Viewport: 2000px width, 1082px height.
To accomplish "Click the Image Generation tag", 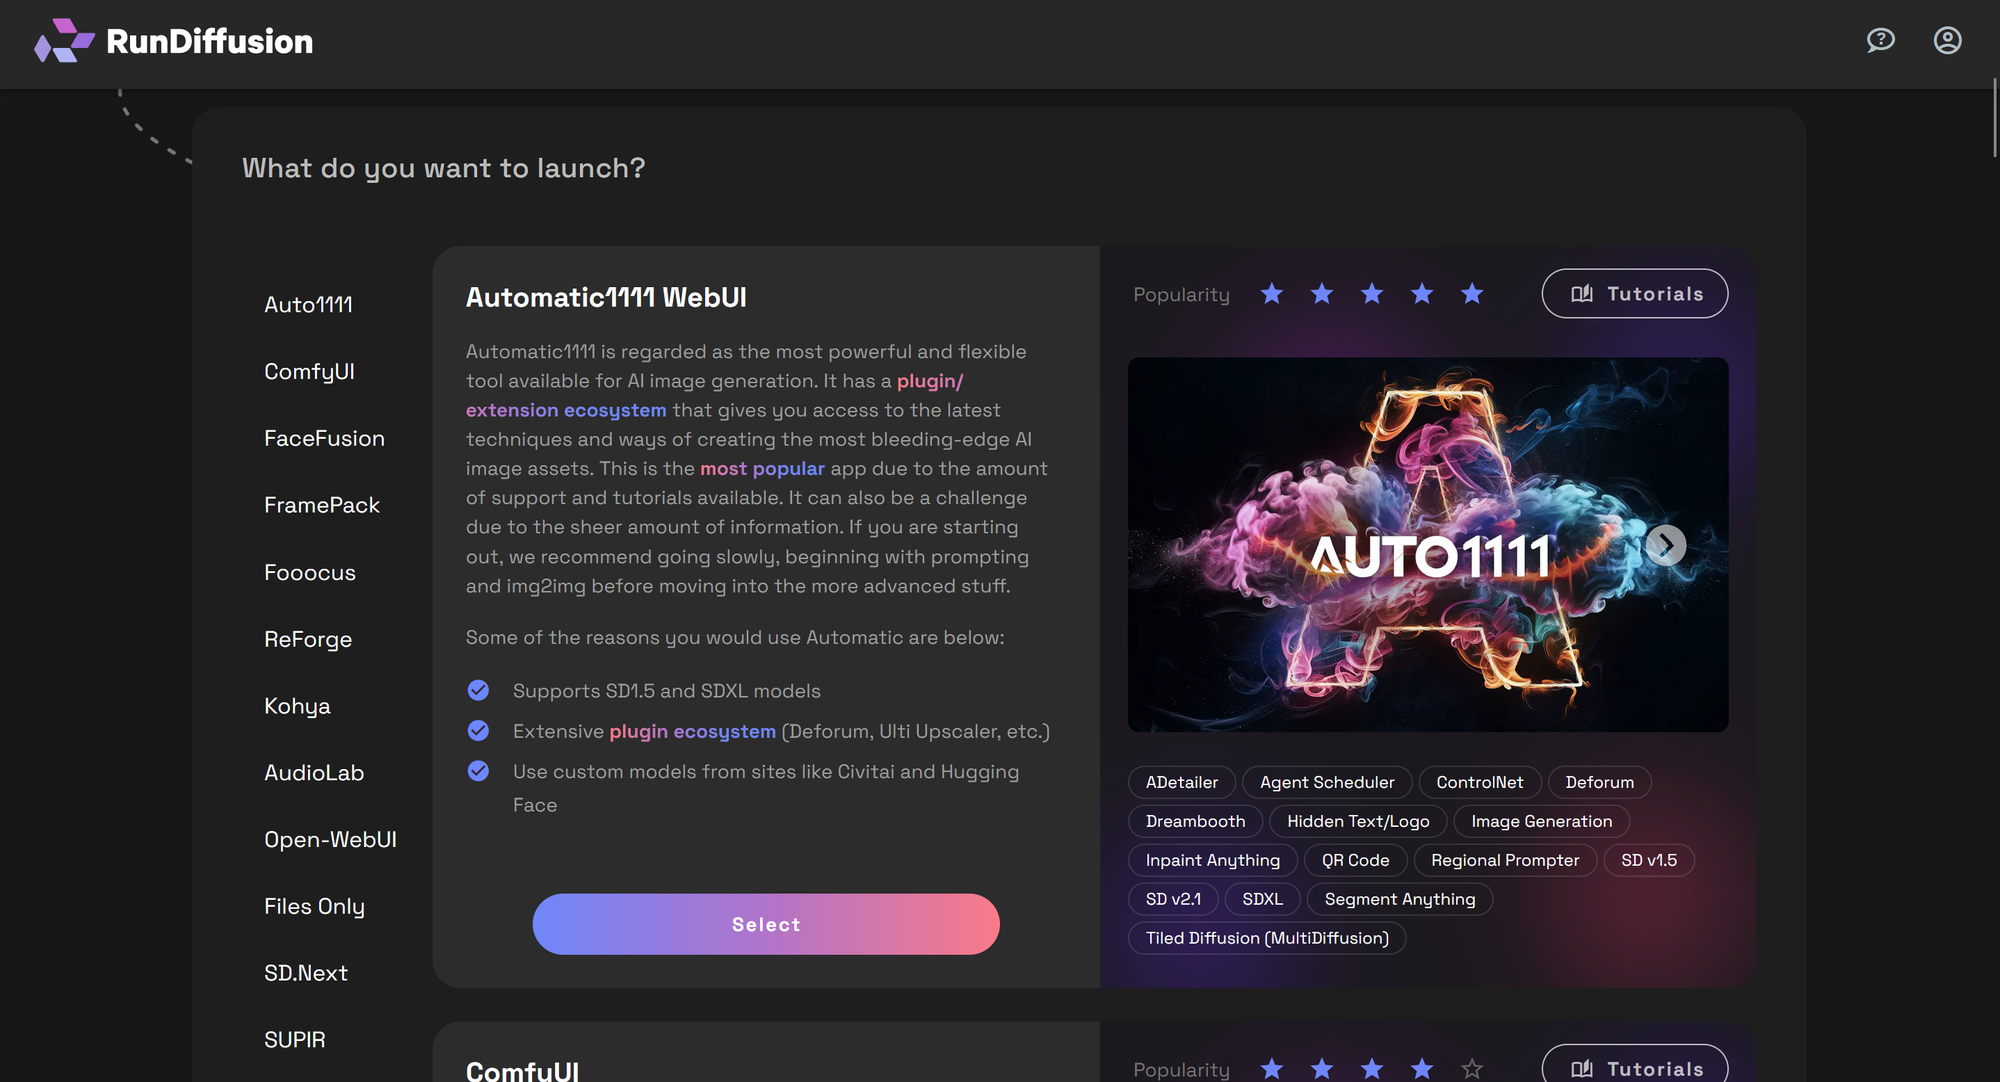I will (x=1542, y=821).
